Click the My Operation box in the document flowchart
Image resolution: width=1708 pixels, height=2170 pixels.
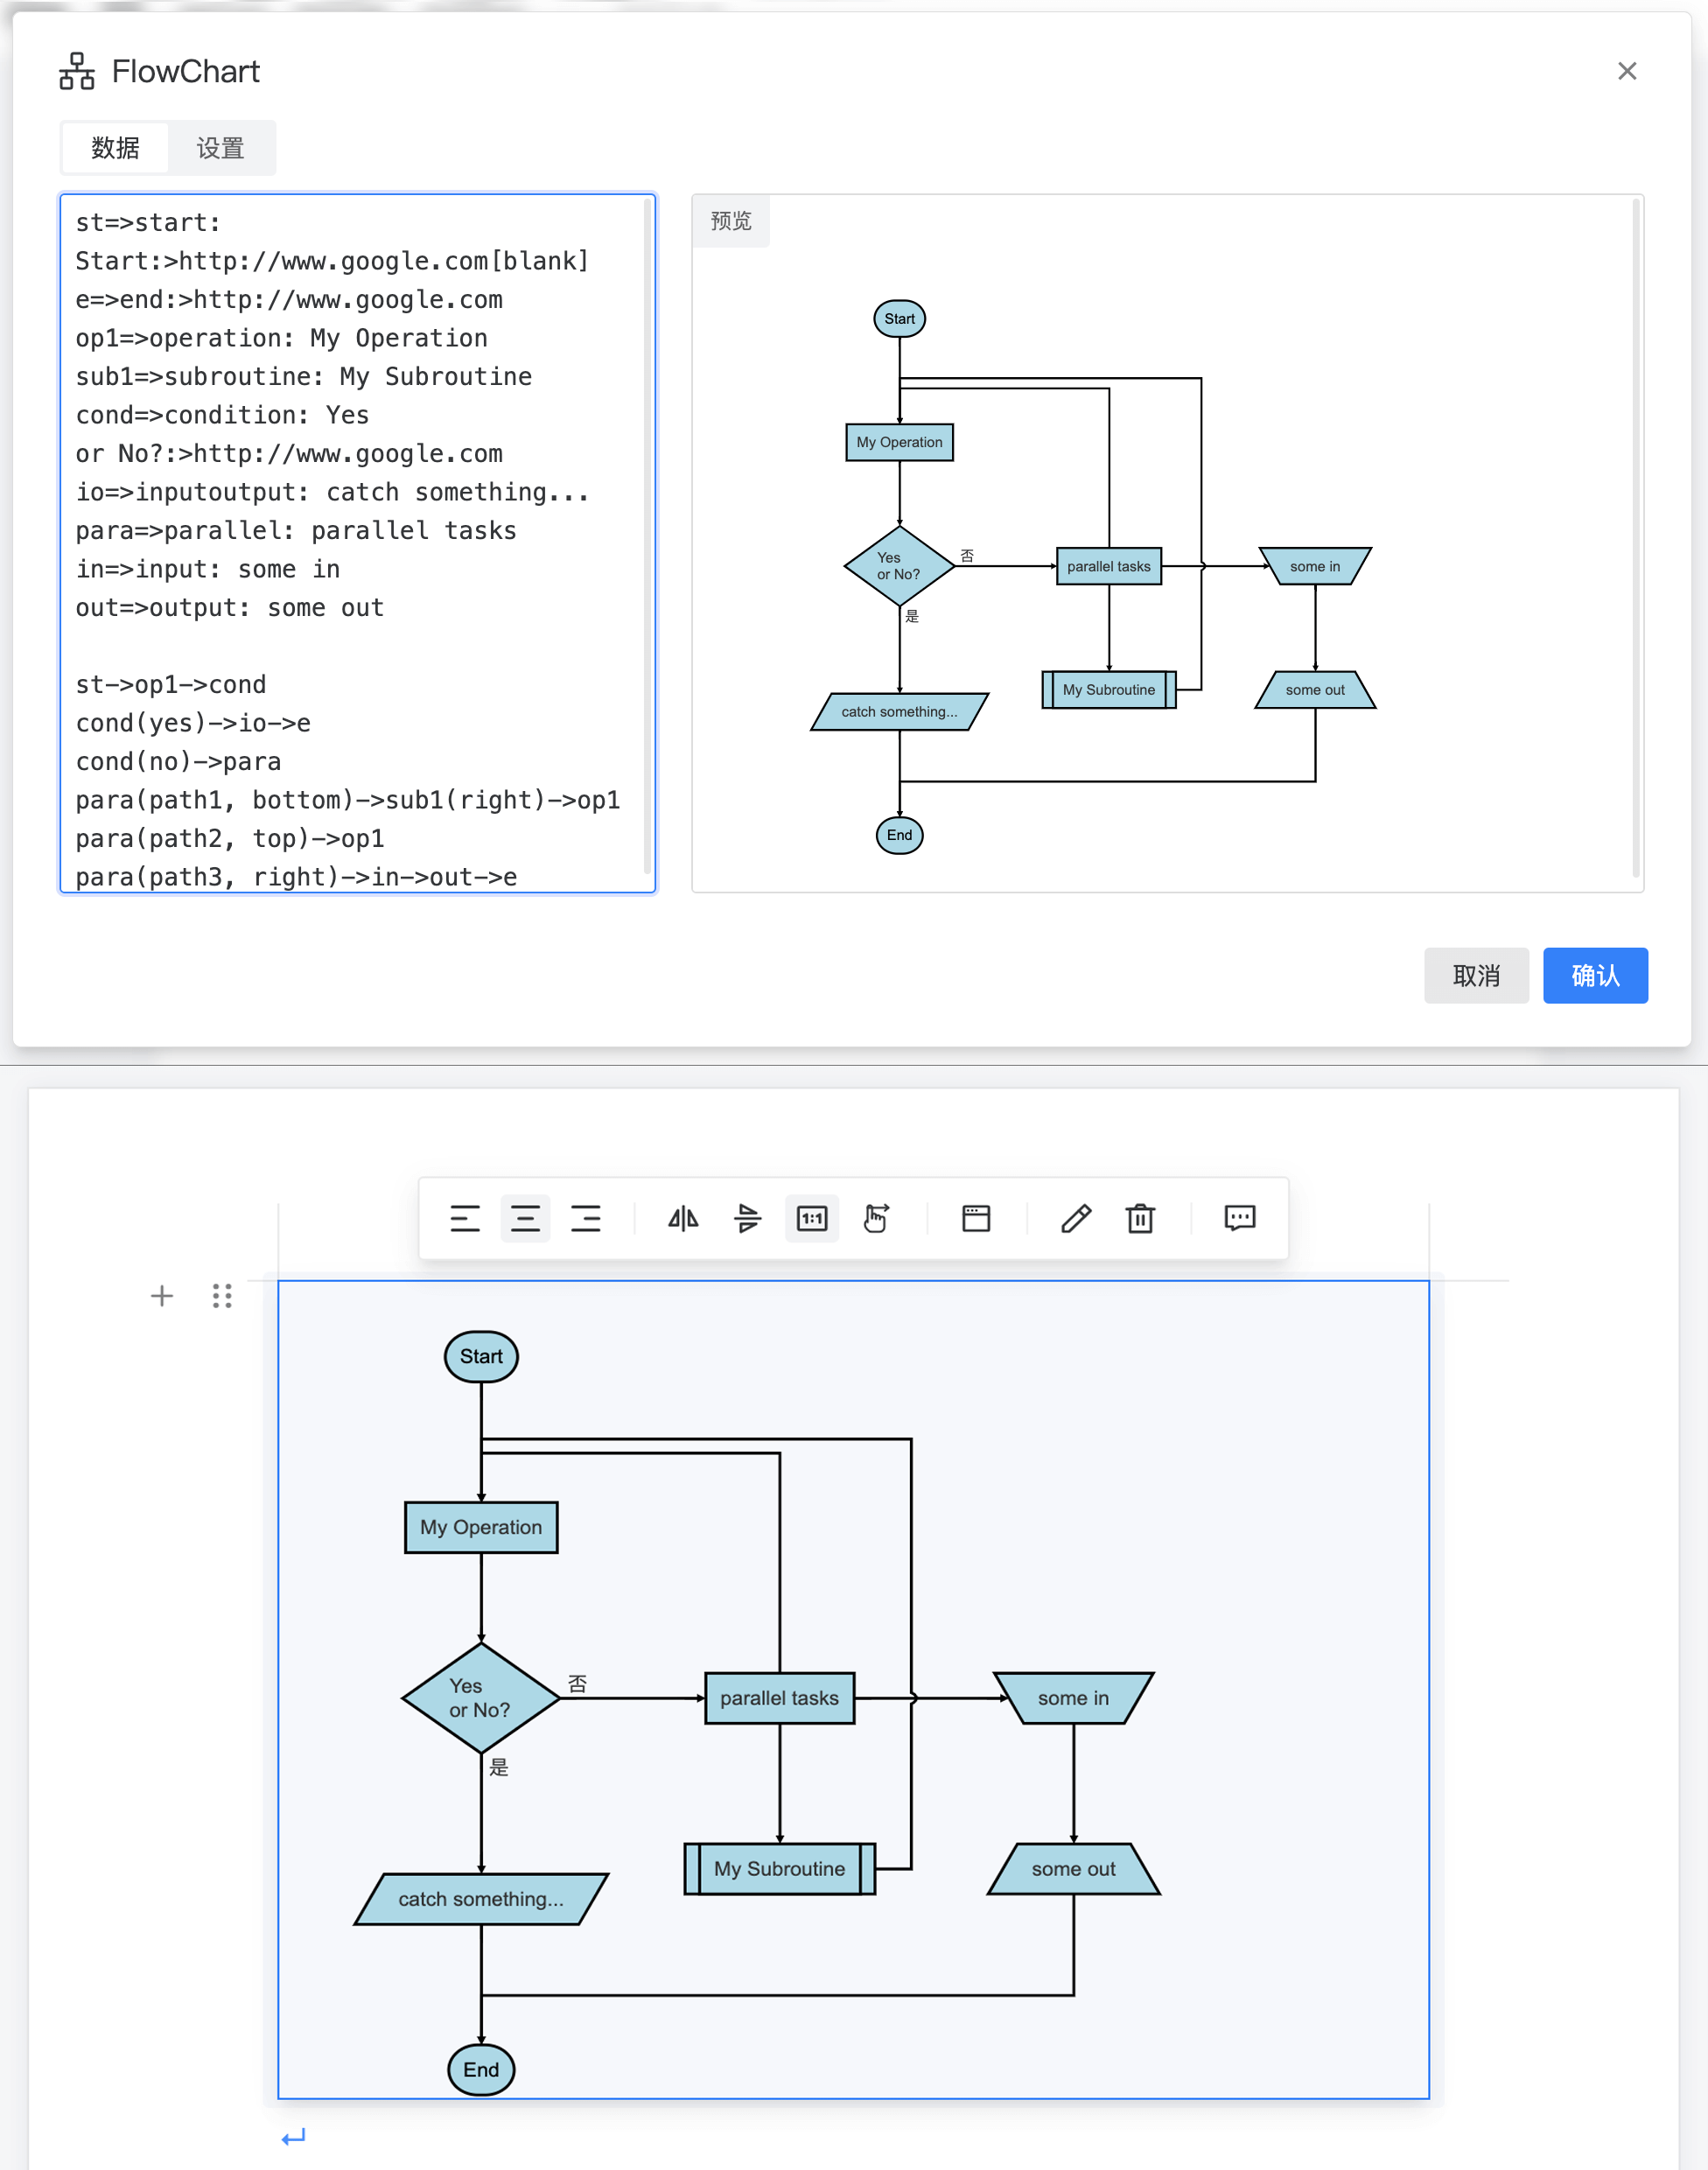point(481,1528)
